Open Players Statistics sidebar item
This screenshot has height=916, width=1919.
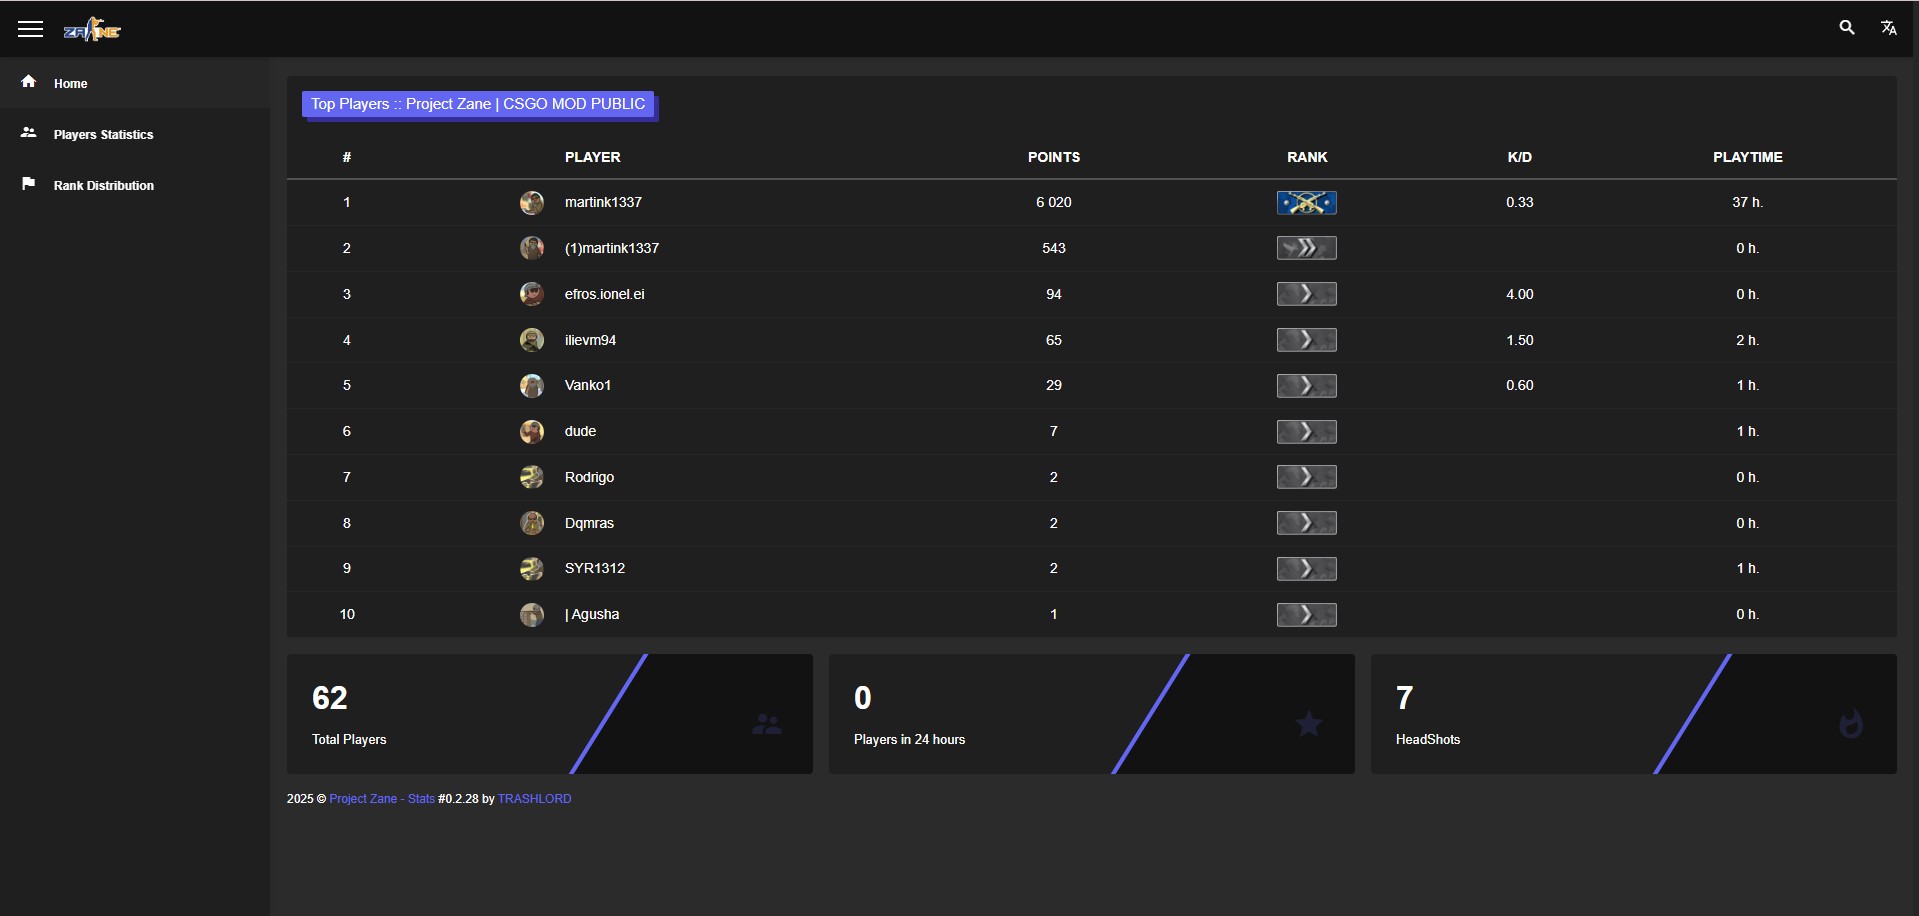[103, 135]
